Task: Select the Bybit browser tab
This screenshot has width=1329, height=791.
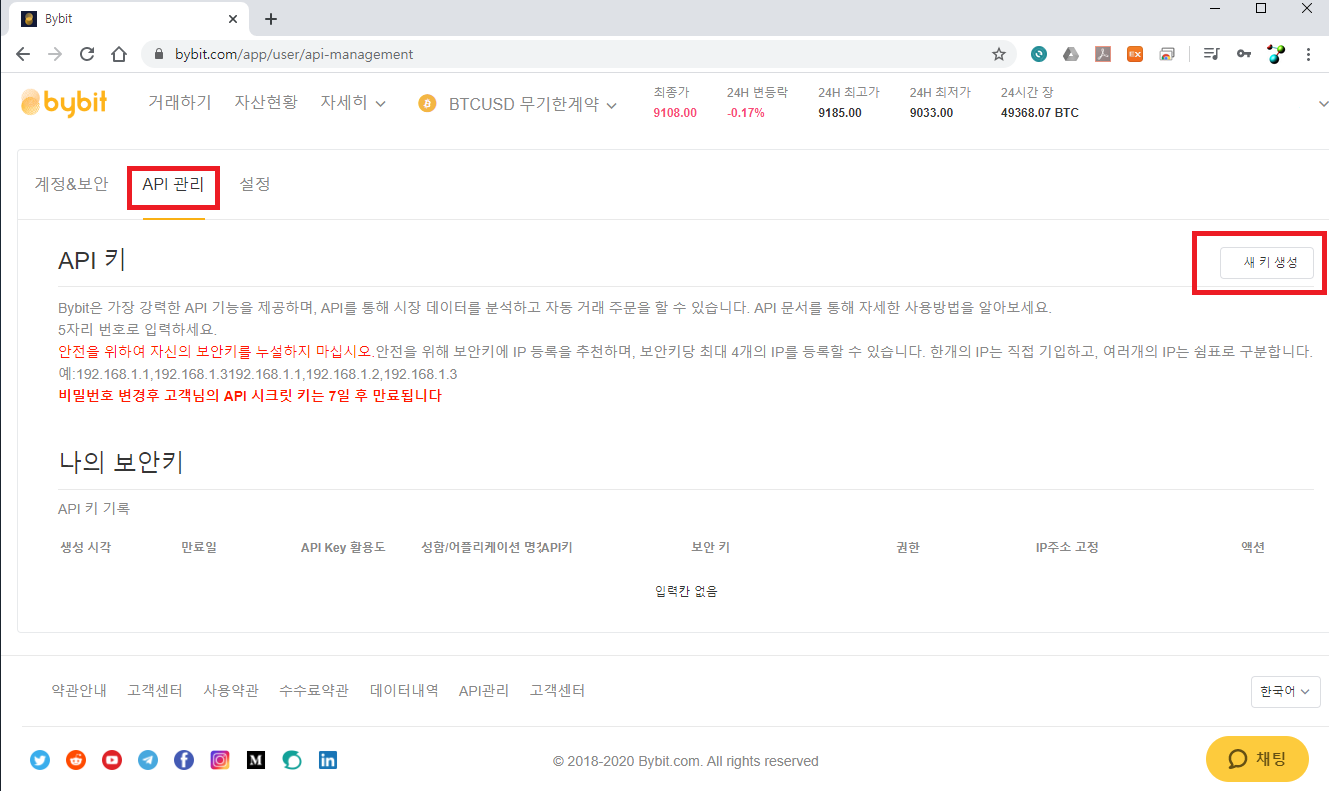Action: (x=128, y=19)
